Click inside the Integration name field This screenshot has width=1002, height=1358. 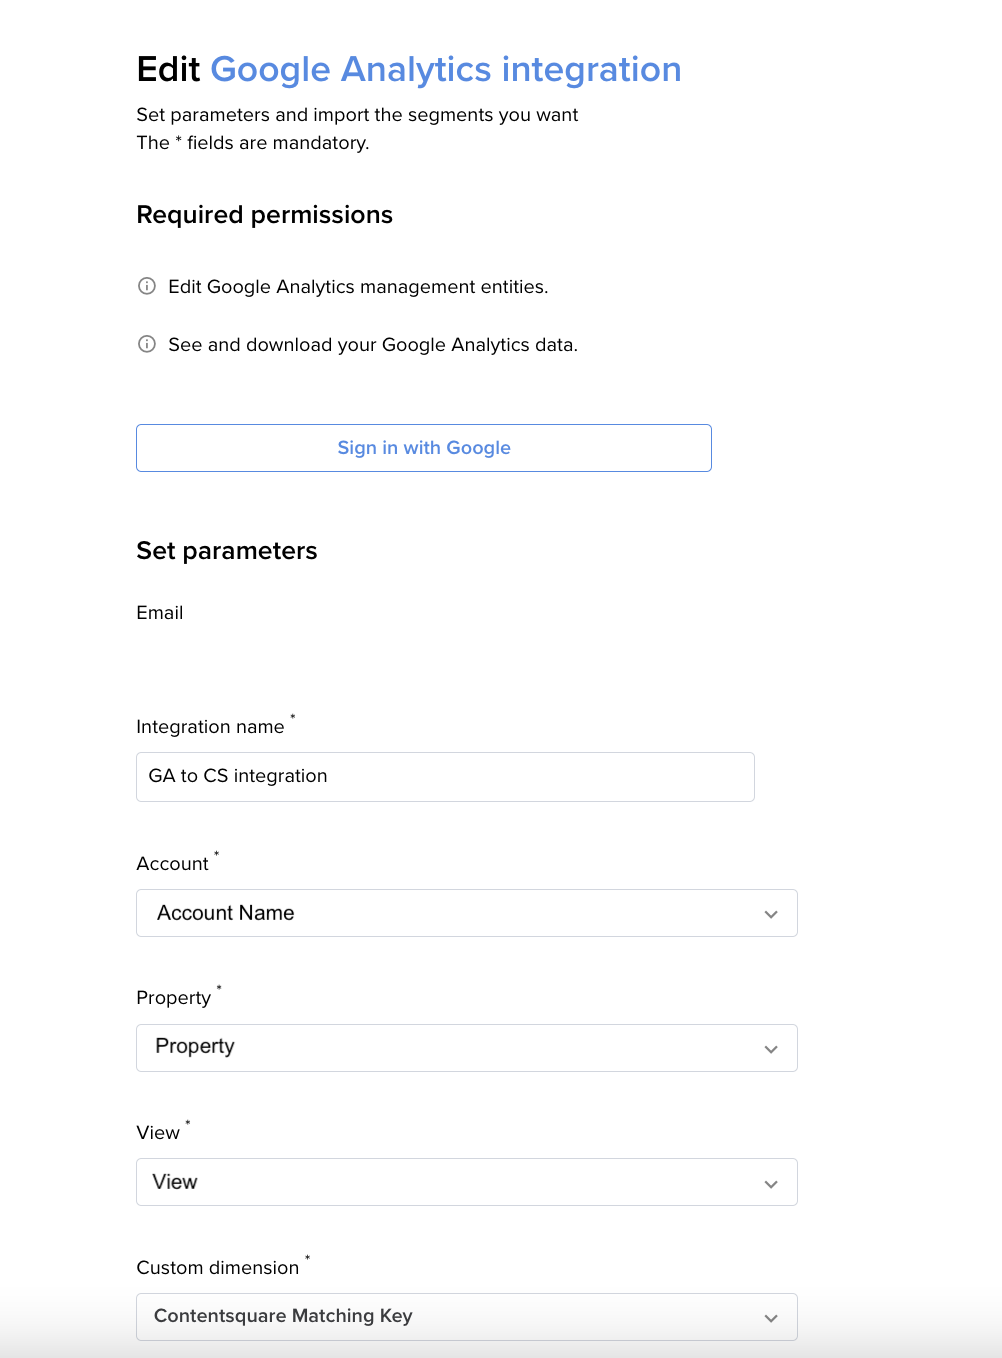point(445,776)
